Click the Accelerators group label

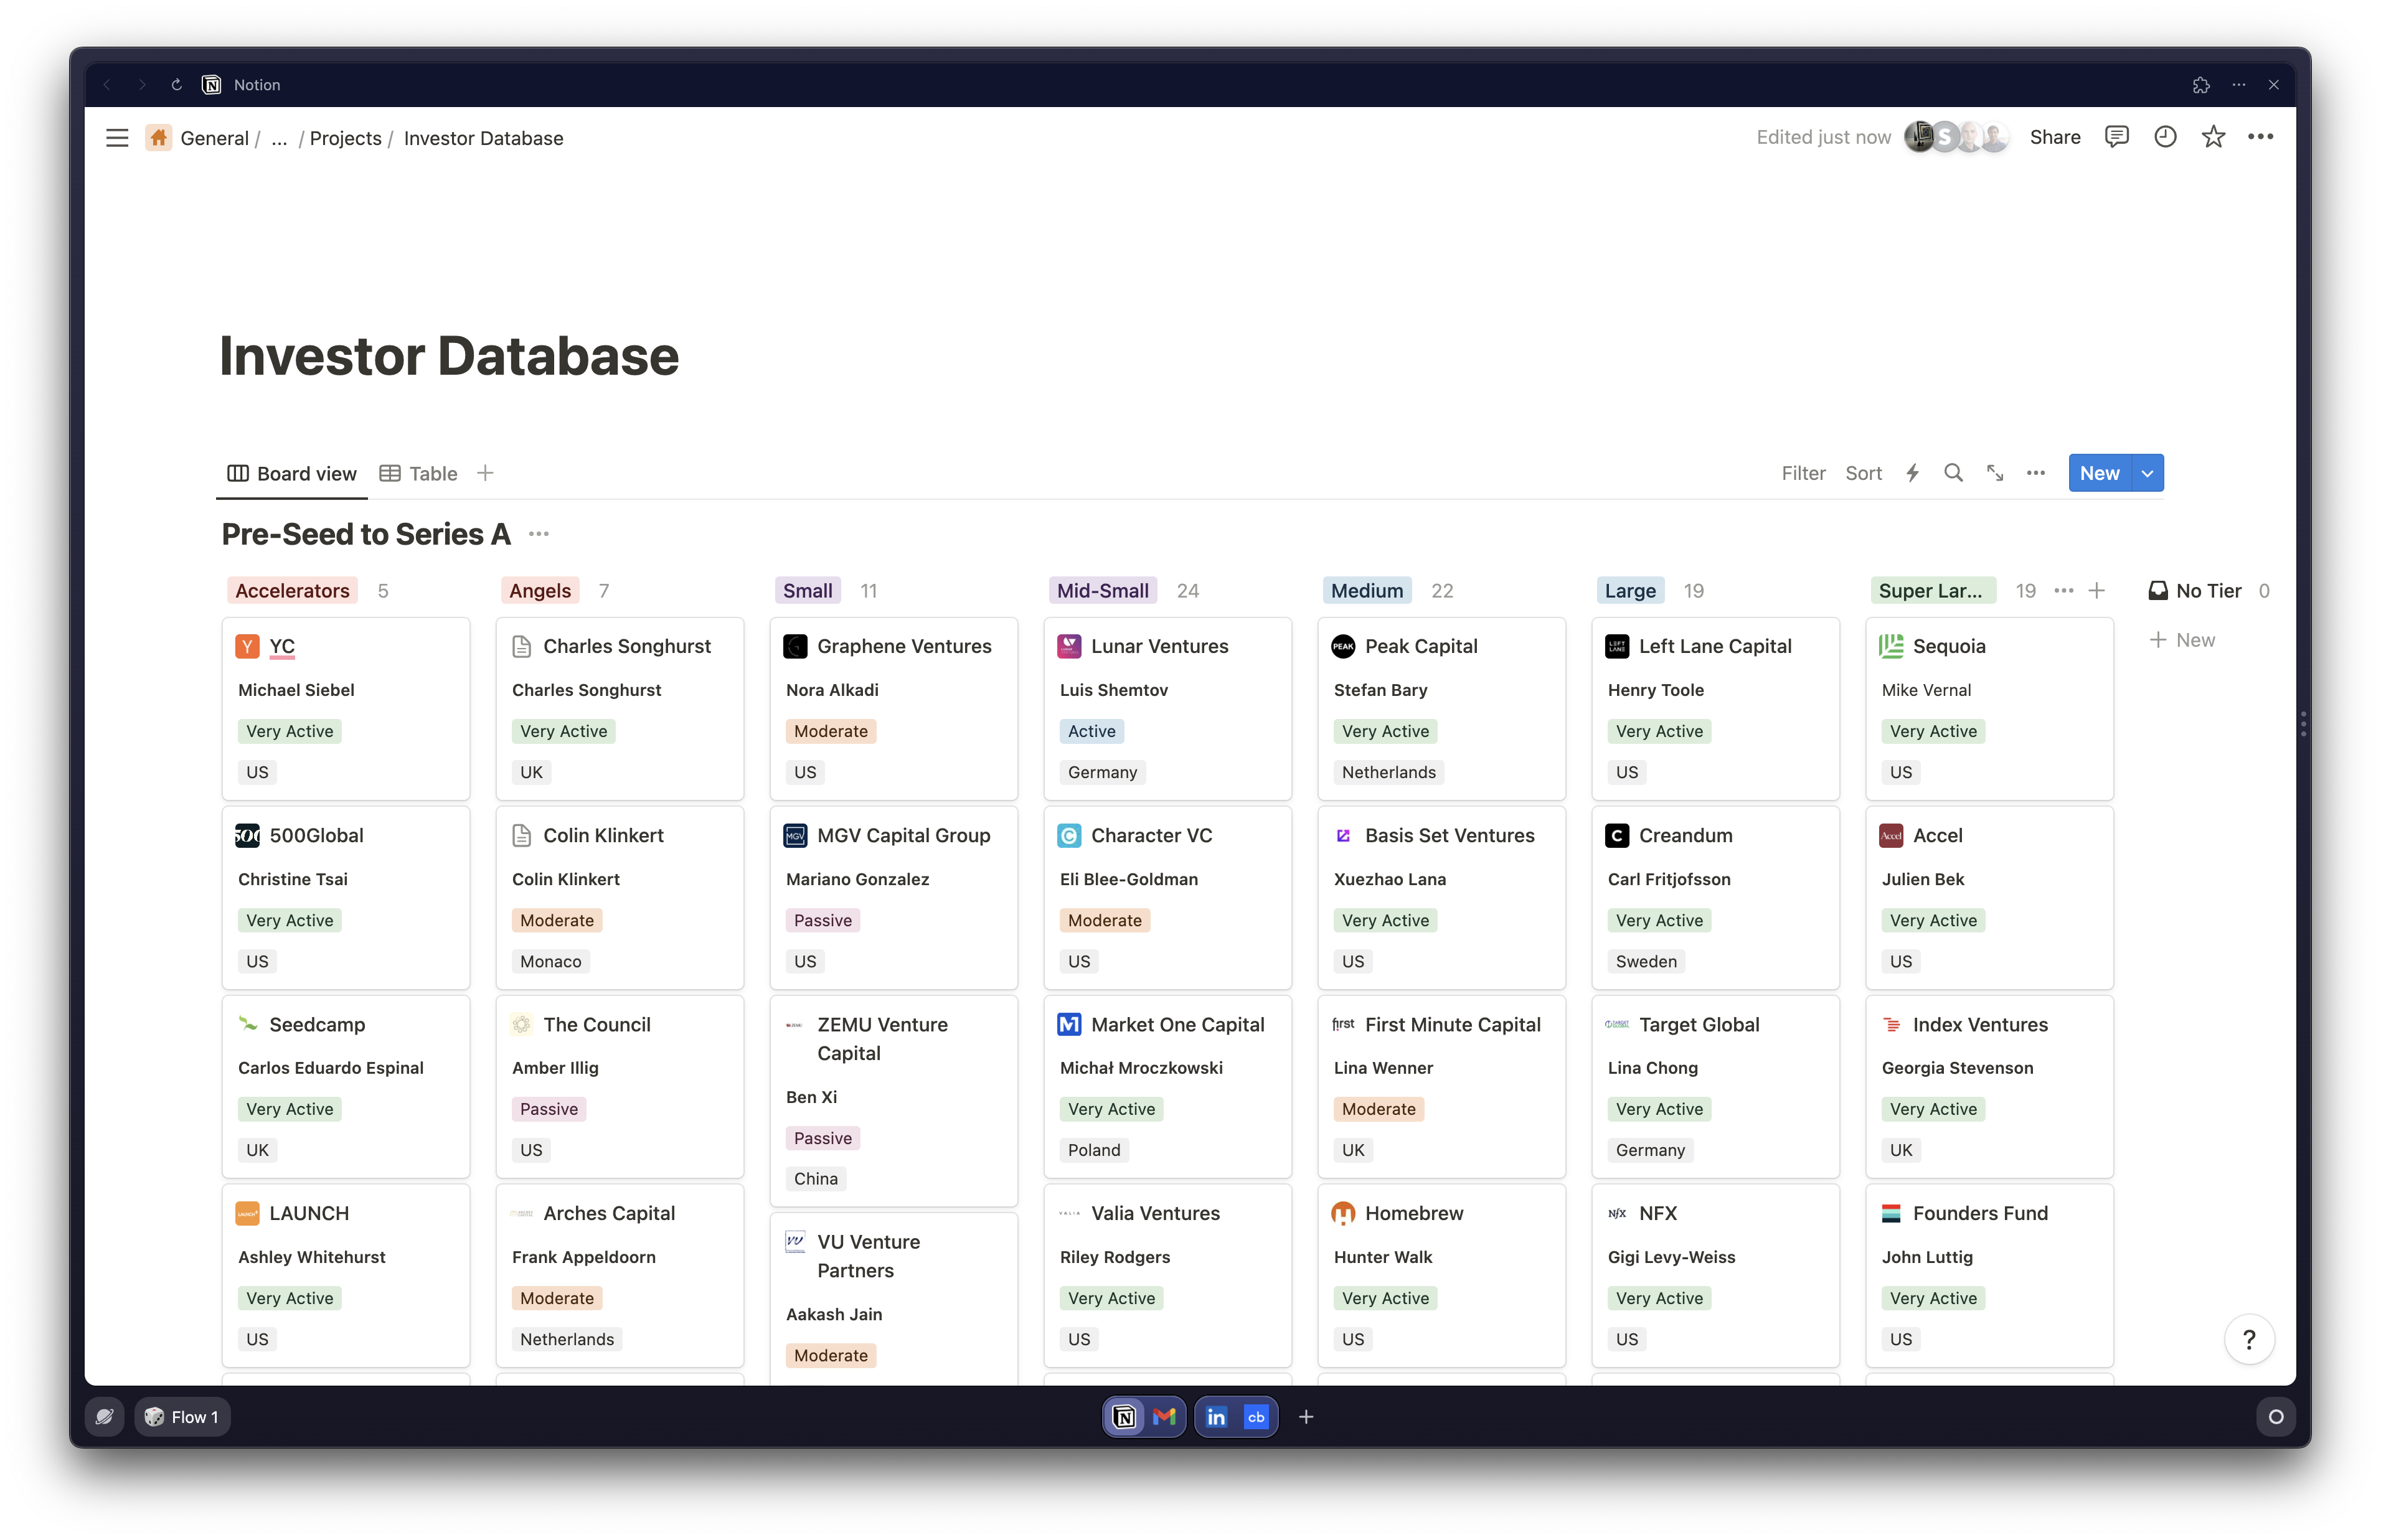(x=292, y=591)
